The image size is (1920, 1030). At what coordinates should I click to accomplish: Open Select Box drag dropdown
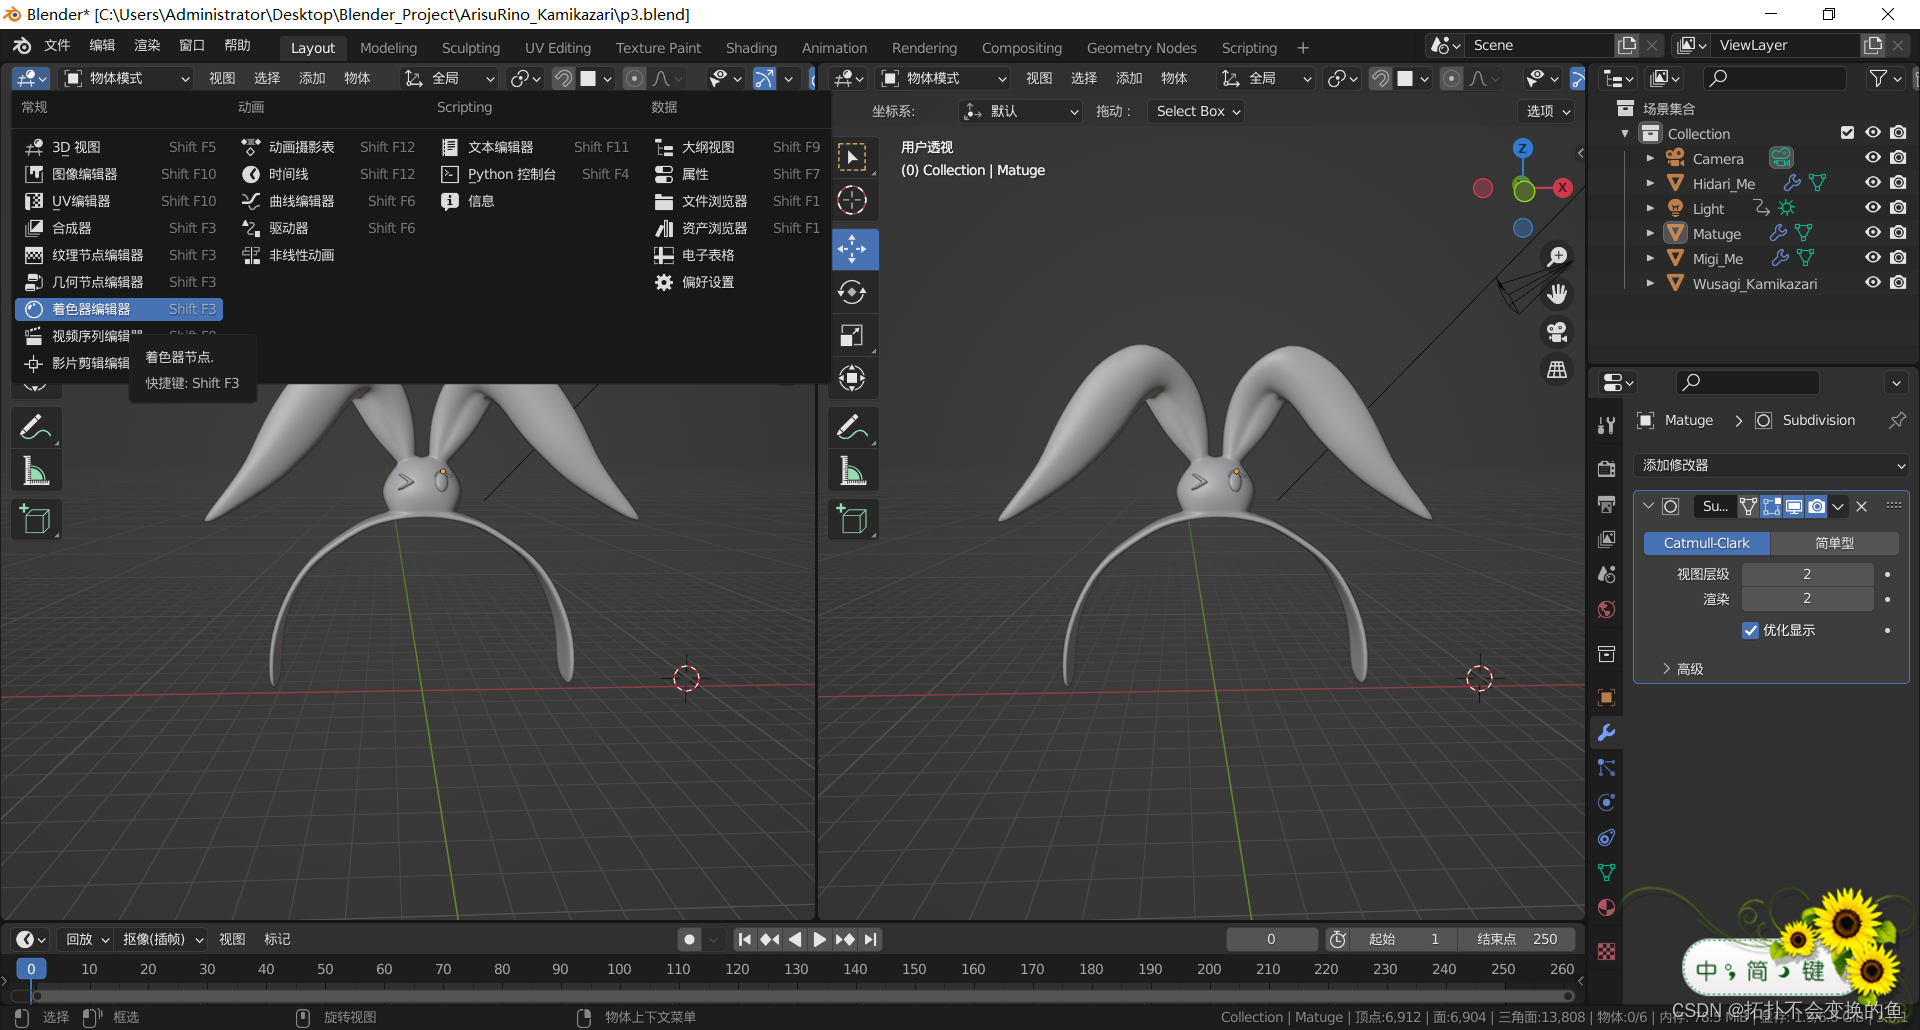[x=1197, y=111]
